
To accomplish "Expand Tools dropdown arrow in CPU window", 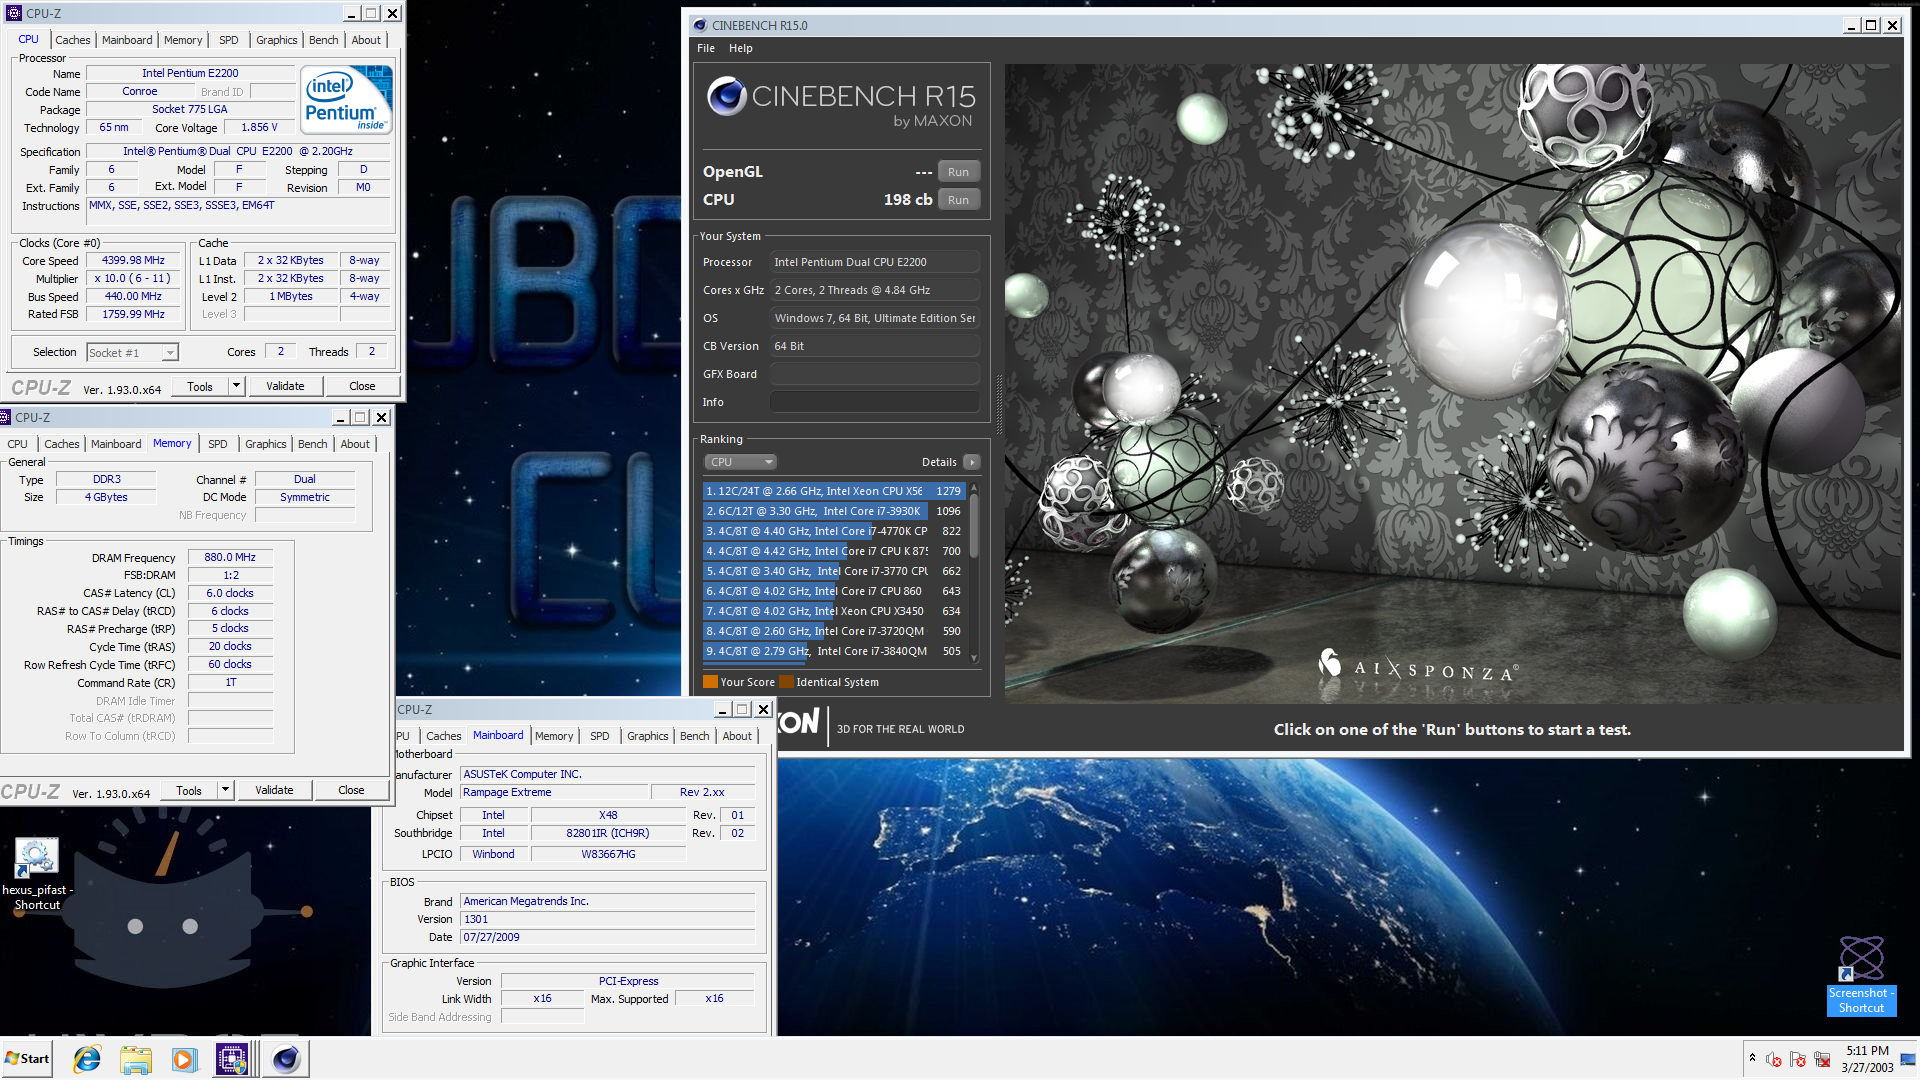I will tap(236, 386).
